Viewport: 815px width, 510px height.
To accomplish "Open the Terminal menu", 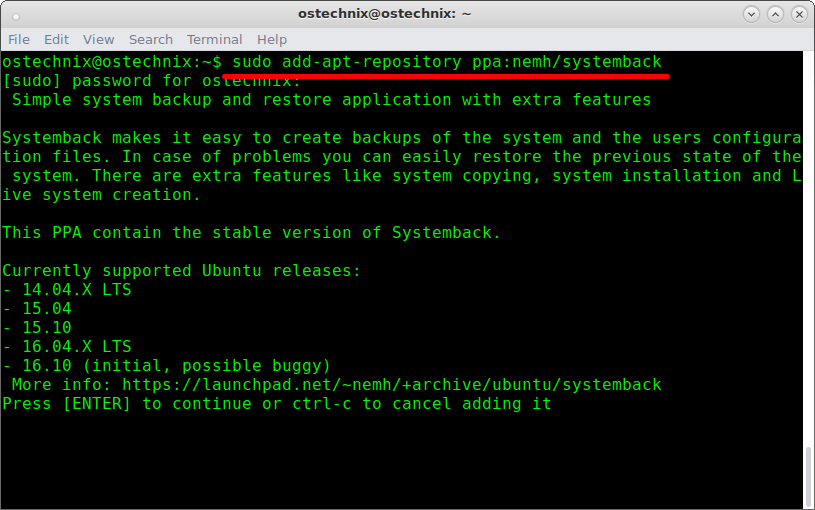I will pos(214,40).
